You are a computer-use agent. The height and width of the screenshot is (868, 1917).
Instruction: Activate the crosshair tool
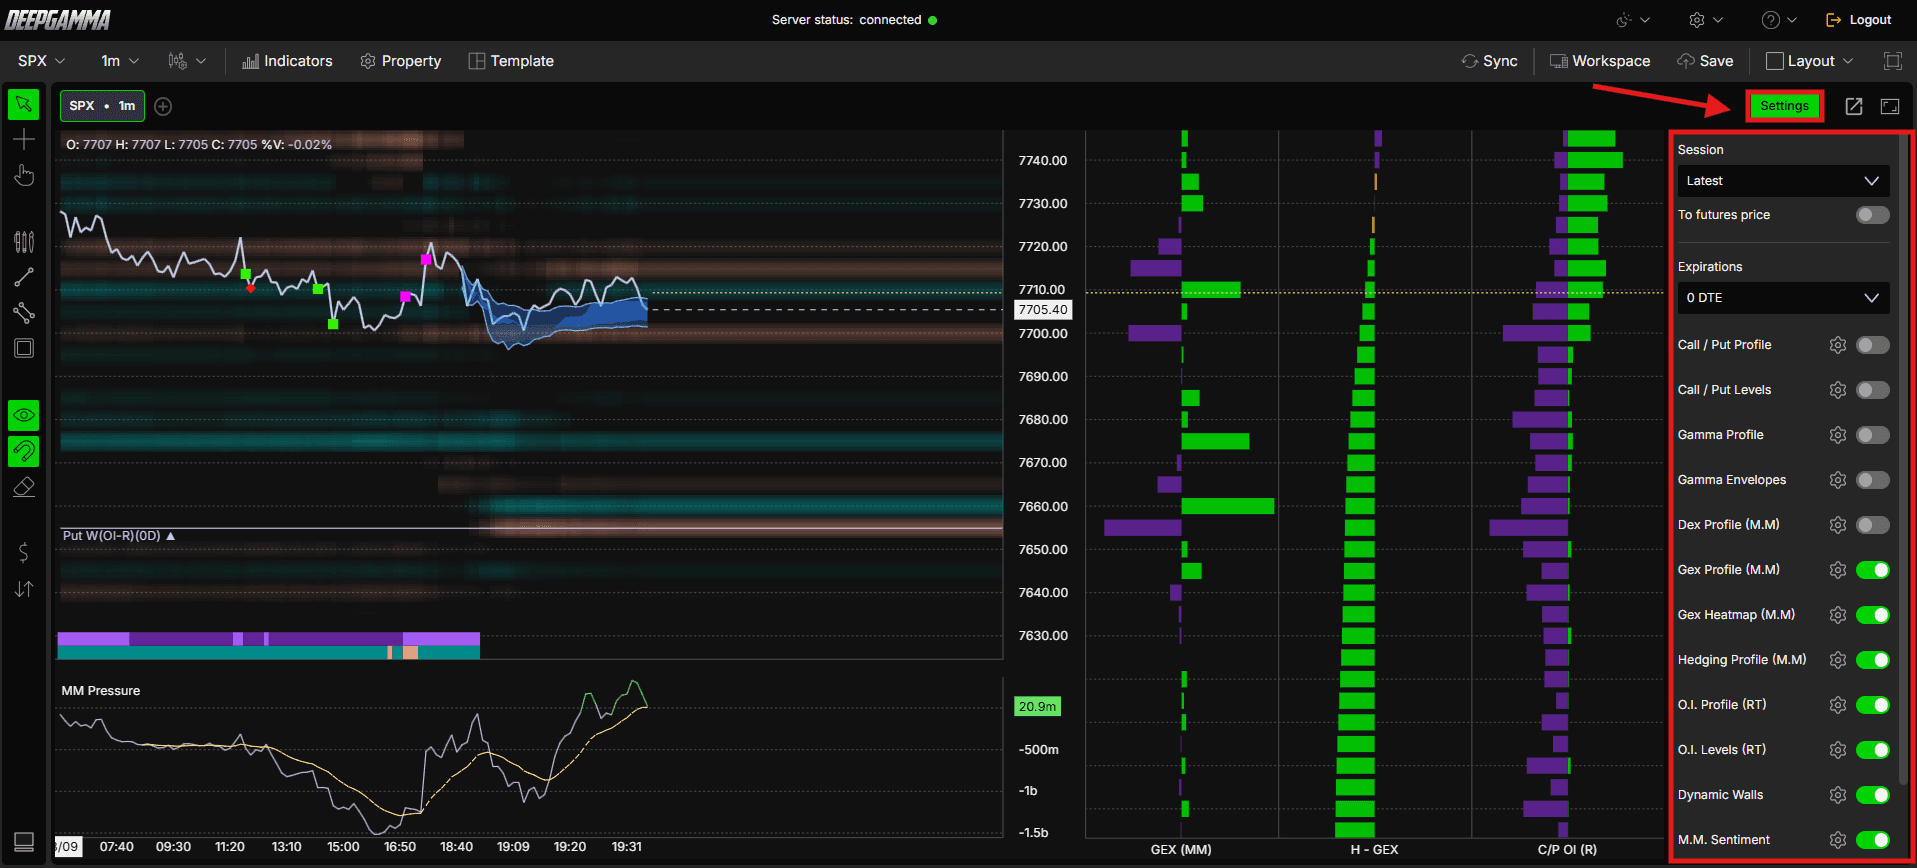[x=24, y=140]
